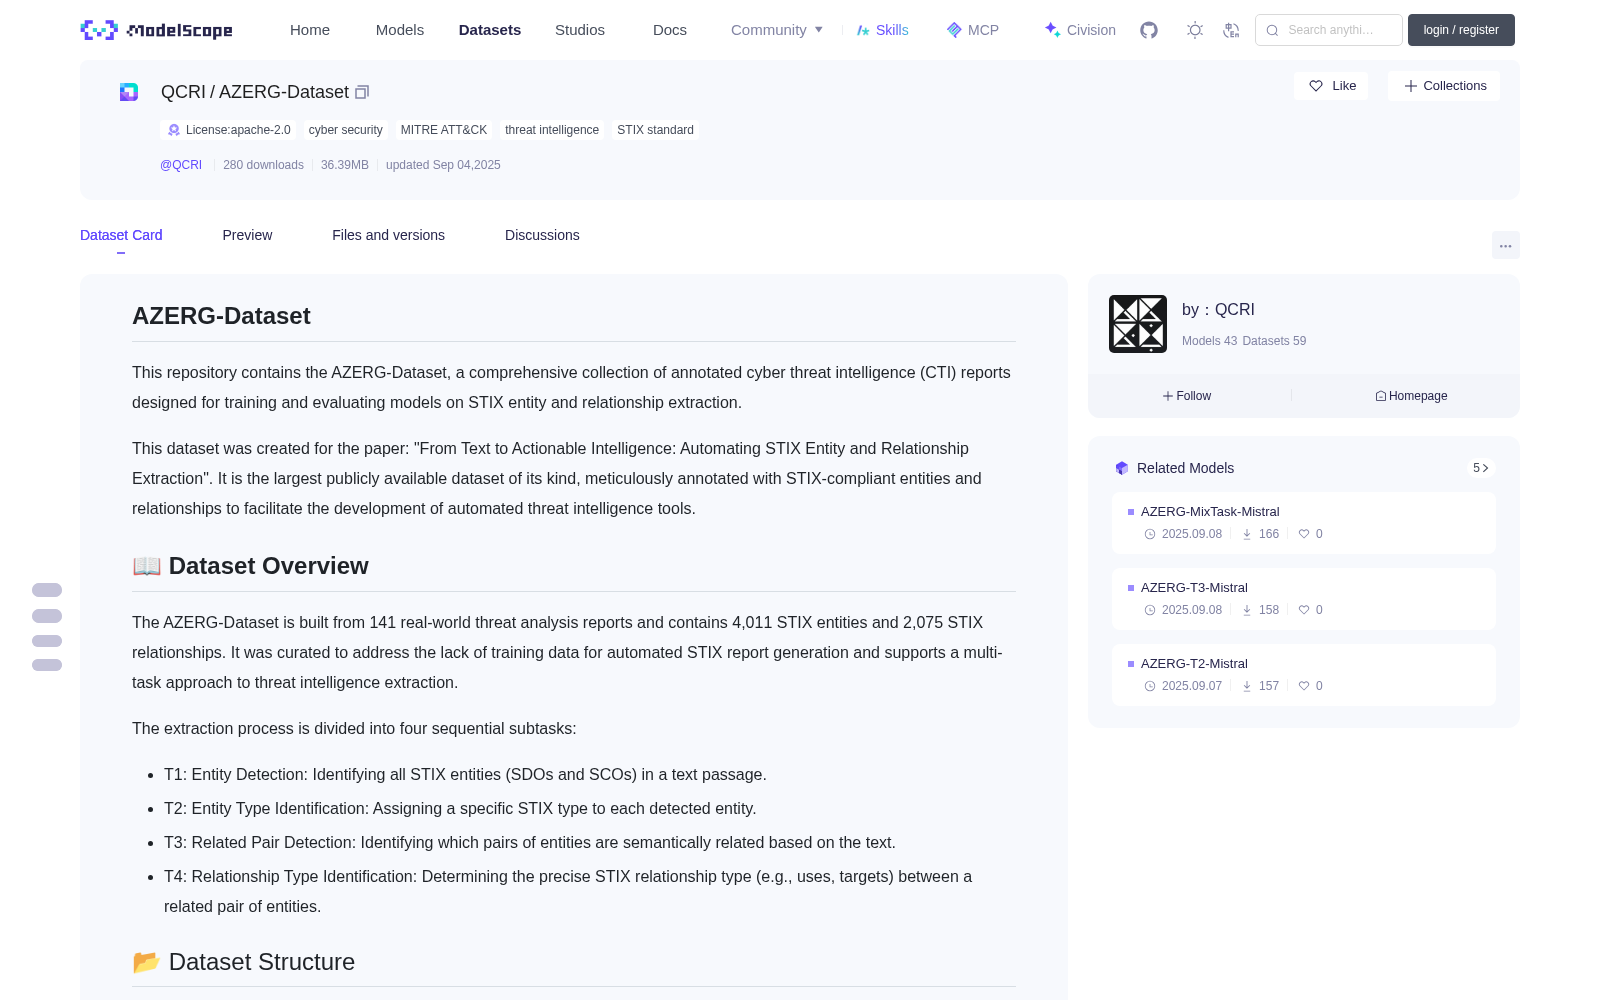1600x1000 pixels.
Task: Open the MCP nav item
Action: pyautogui.click(x=973, y=30)
